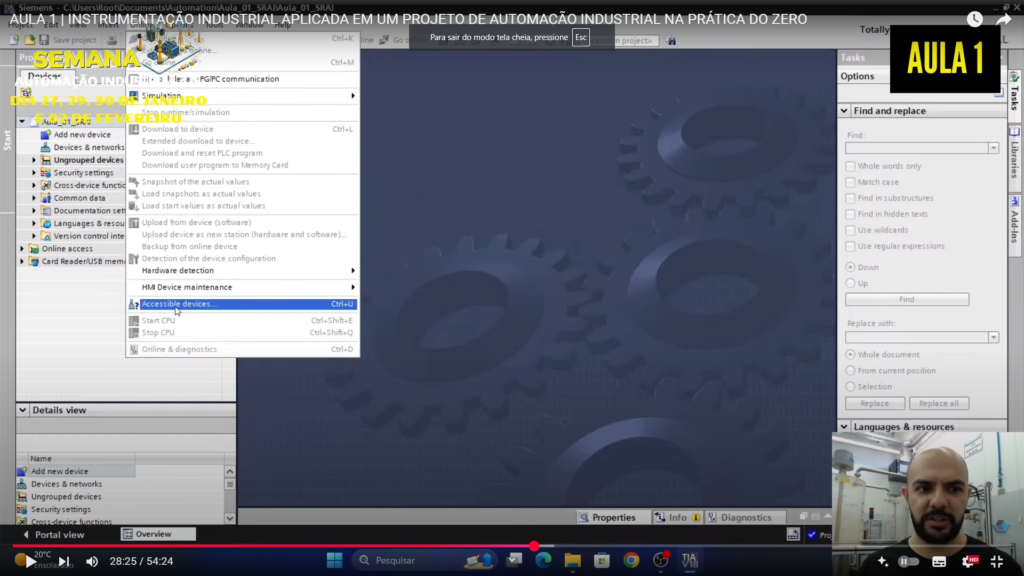This screenshot has width=1024, height=576.
Task: Mute the video using the speaker icon
Action: pyautogui.click(x=92, y=561)
